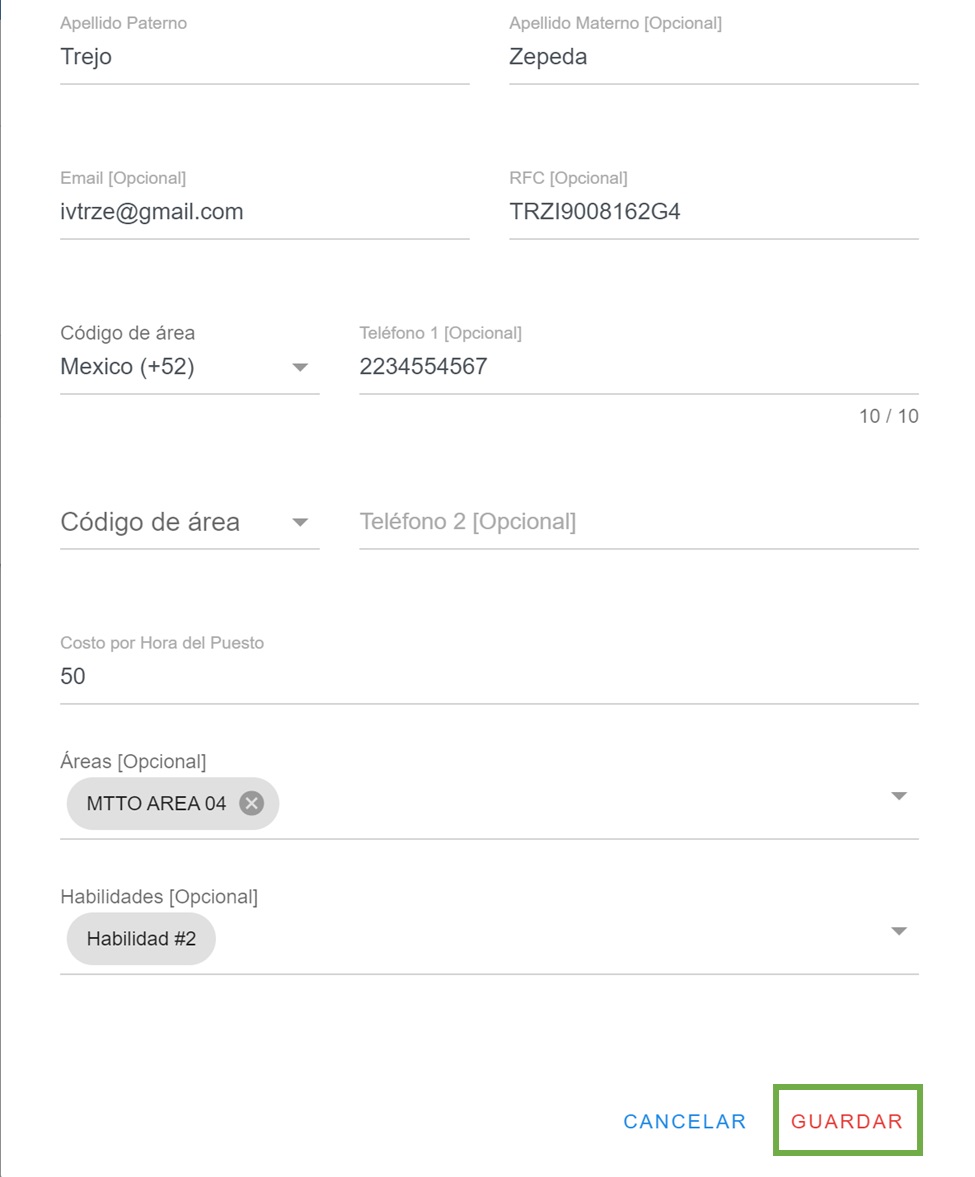Focus the Apellido Paterno field with Trejo
Screen dimensions: 975x1177
pos(264,57)
